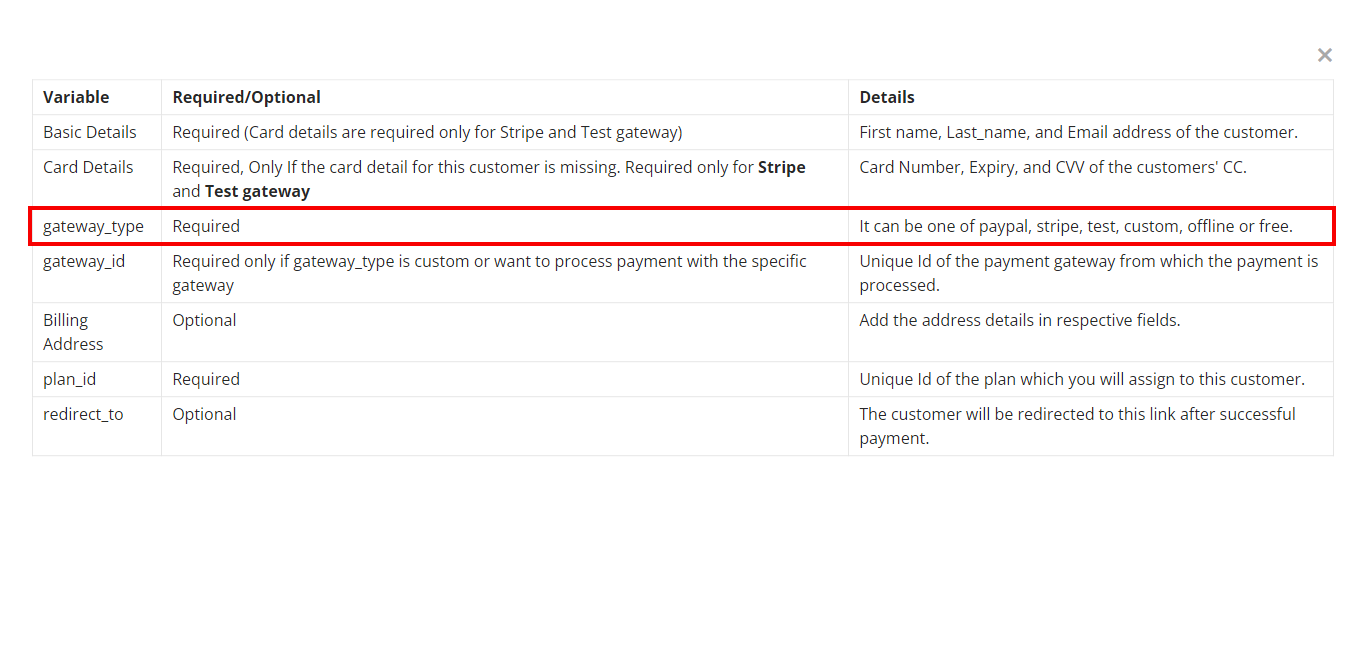Image resolution: width=1366 pixels, height=657 pixels.
Task: Click the redirect_to details description
Action: pos(1077,426)
